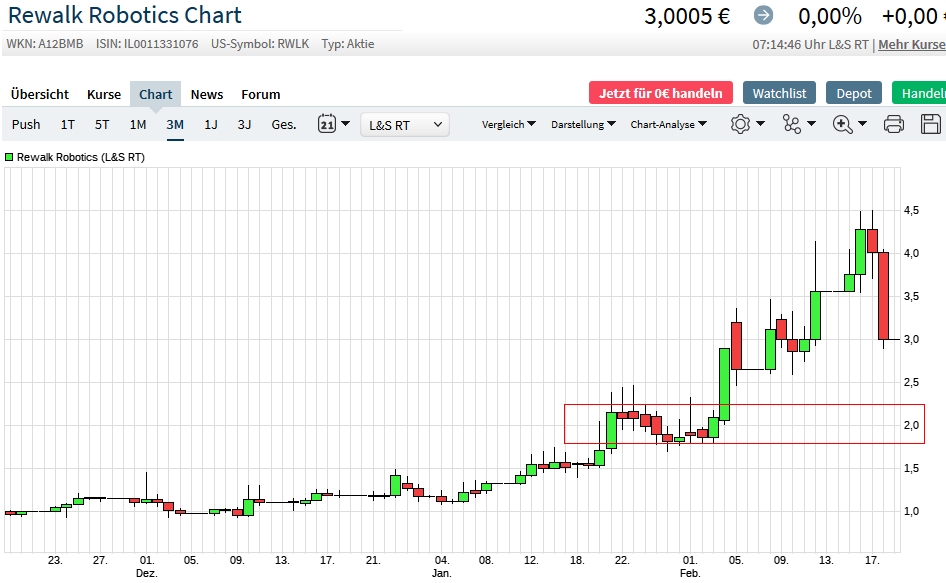The image size is (946, 583).
Task: Open the Chart-Analyse dropdown
Action: [x=668, y=124]
